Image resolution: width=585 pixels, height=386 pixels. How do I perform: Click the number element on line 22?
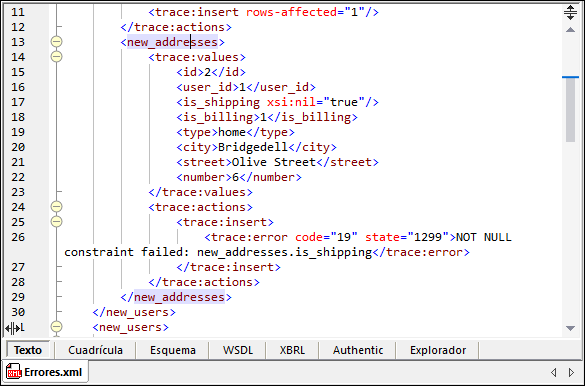pos(239,177)
